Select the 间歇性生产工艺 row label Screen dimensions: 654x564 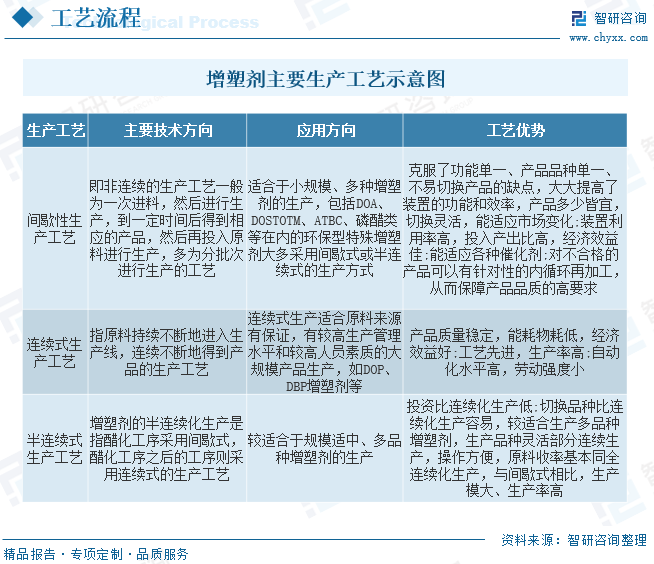point(55,229)
